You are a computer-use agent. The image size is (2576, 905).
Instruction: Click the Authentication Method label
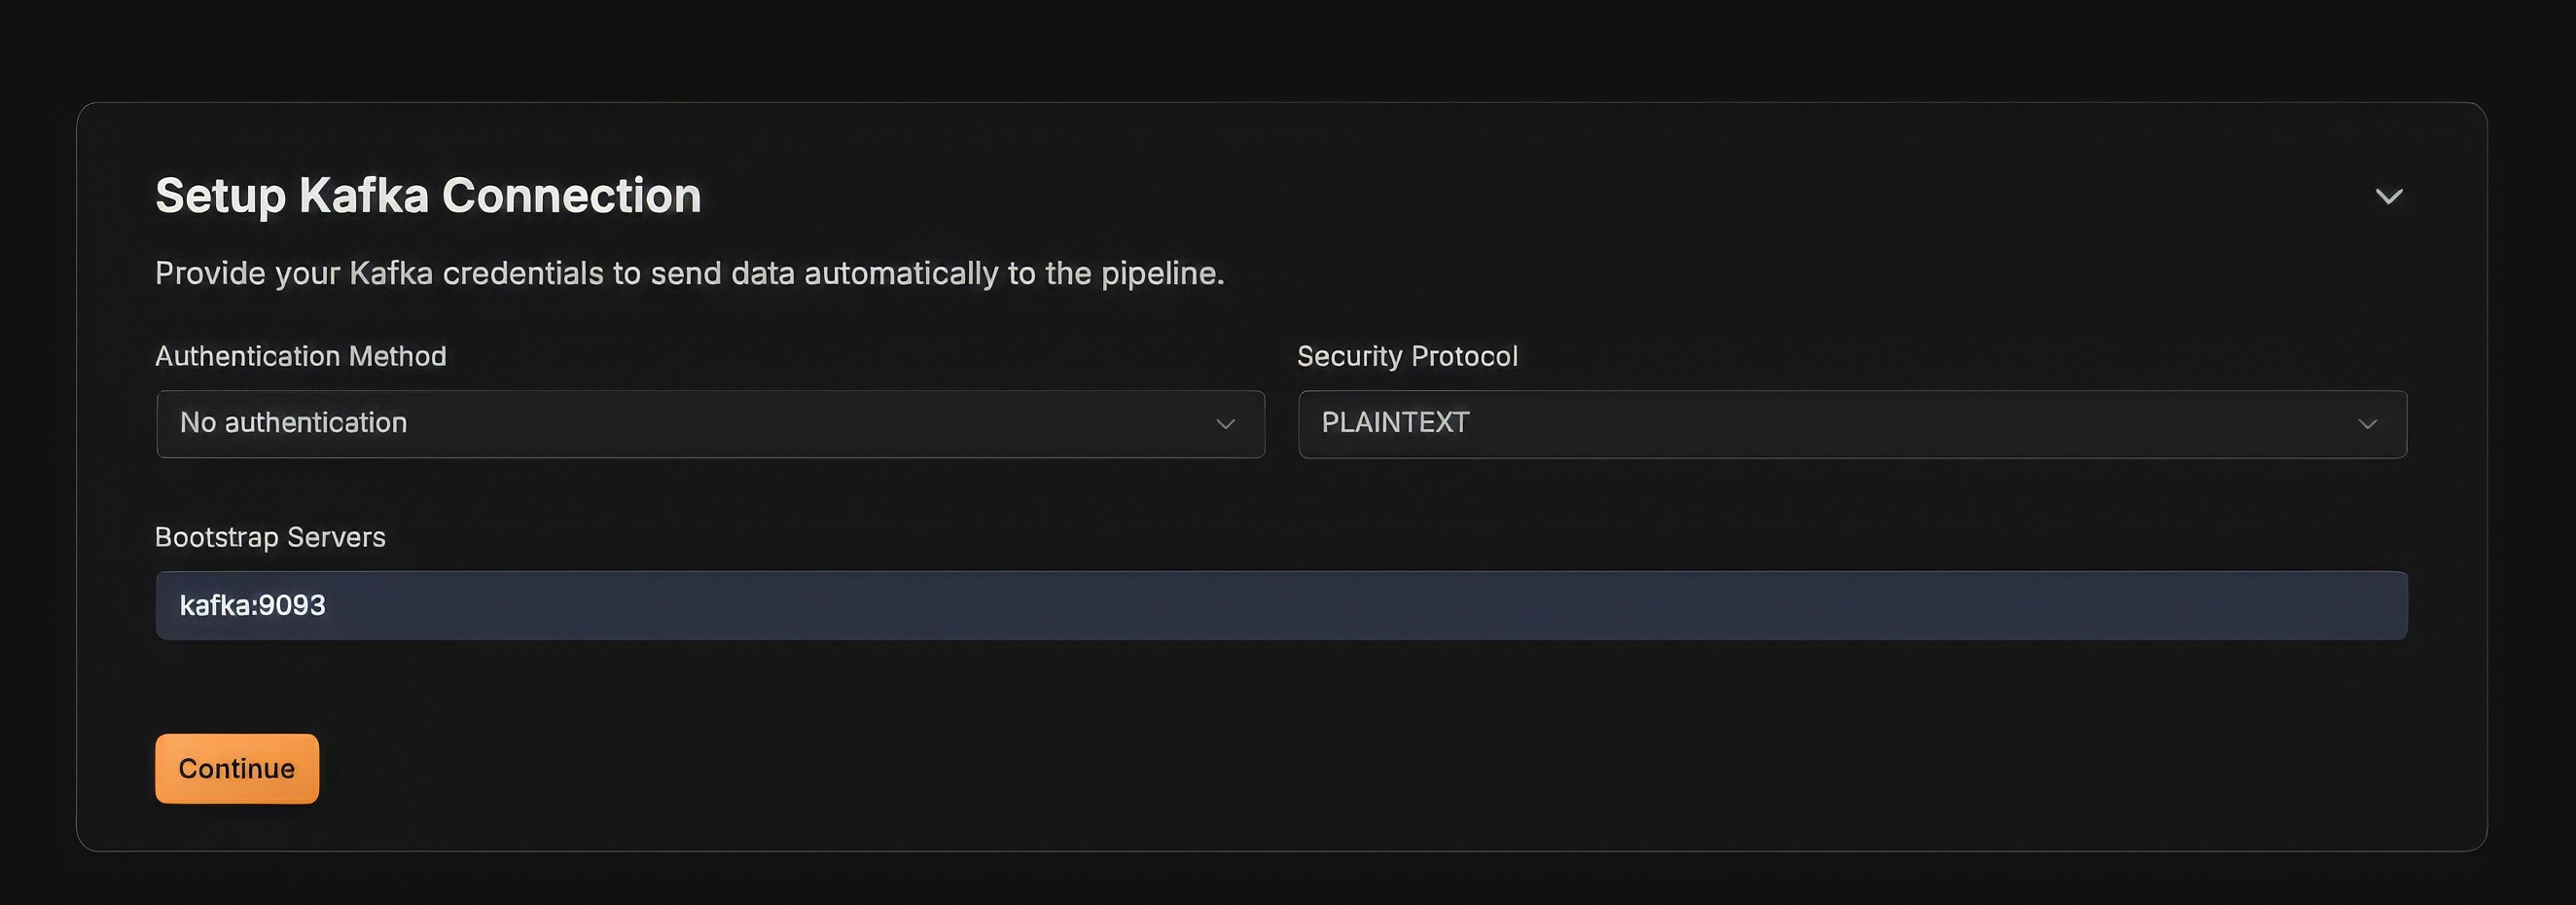coord(301,356)
